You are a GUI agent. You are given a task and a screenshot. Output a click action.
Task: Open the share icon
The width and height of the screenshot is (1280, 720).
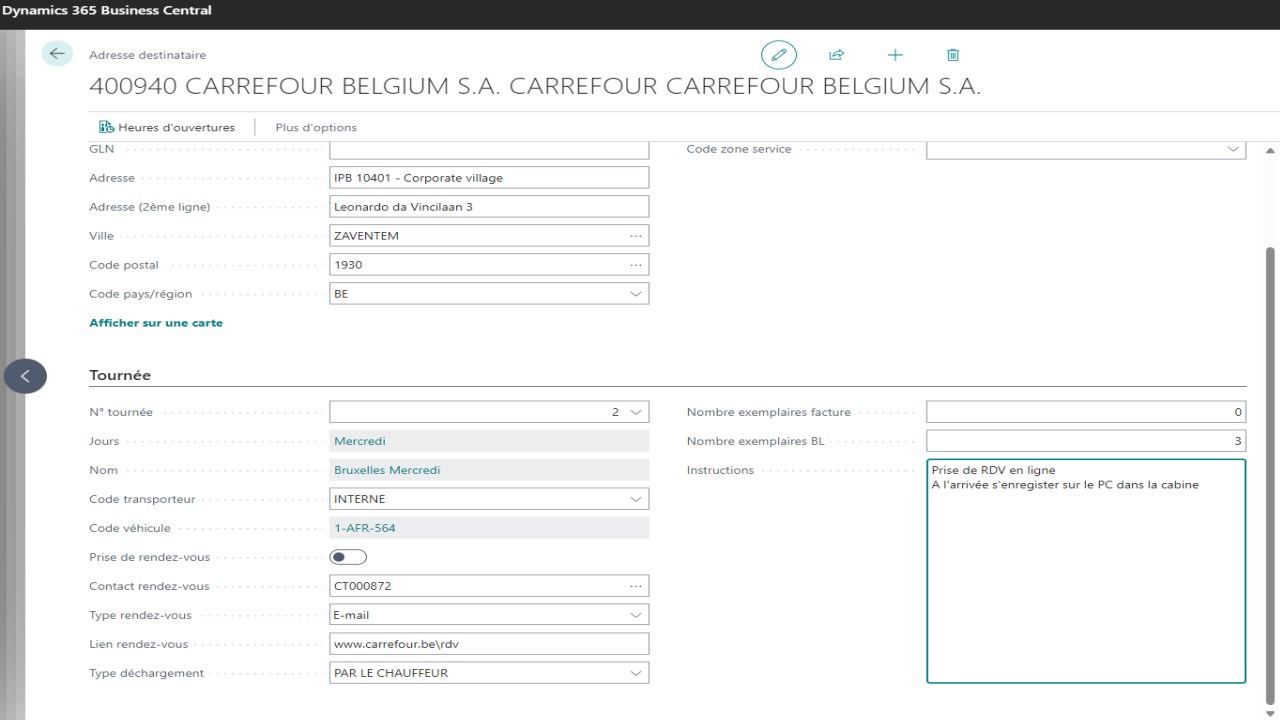pyautogui.click(x=837, y=55)
